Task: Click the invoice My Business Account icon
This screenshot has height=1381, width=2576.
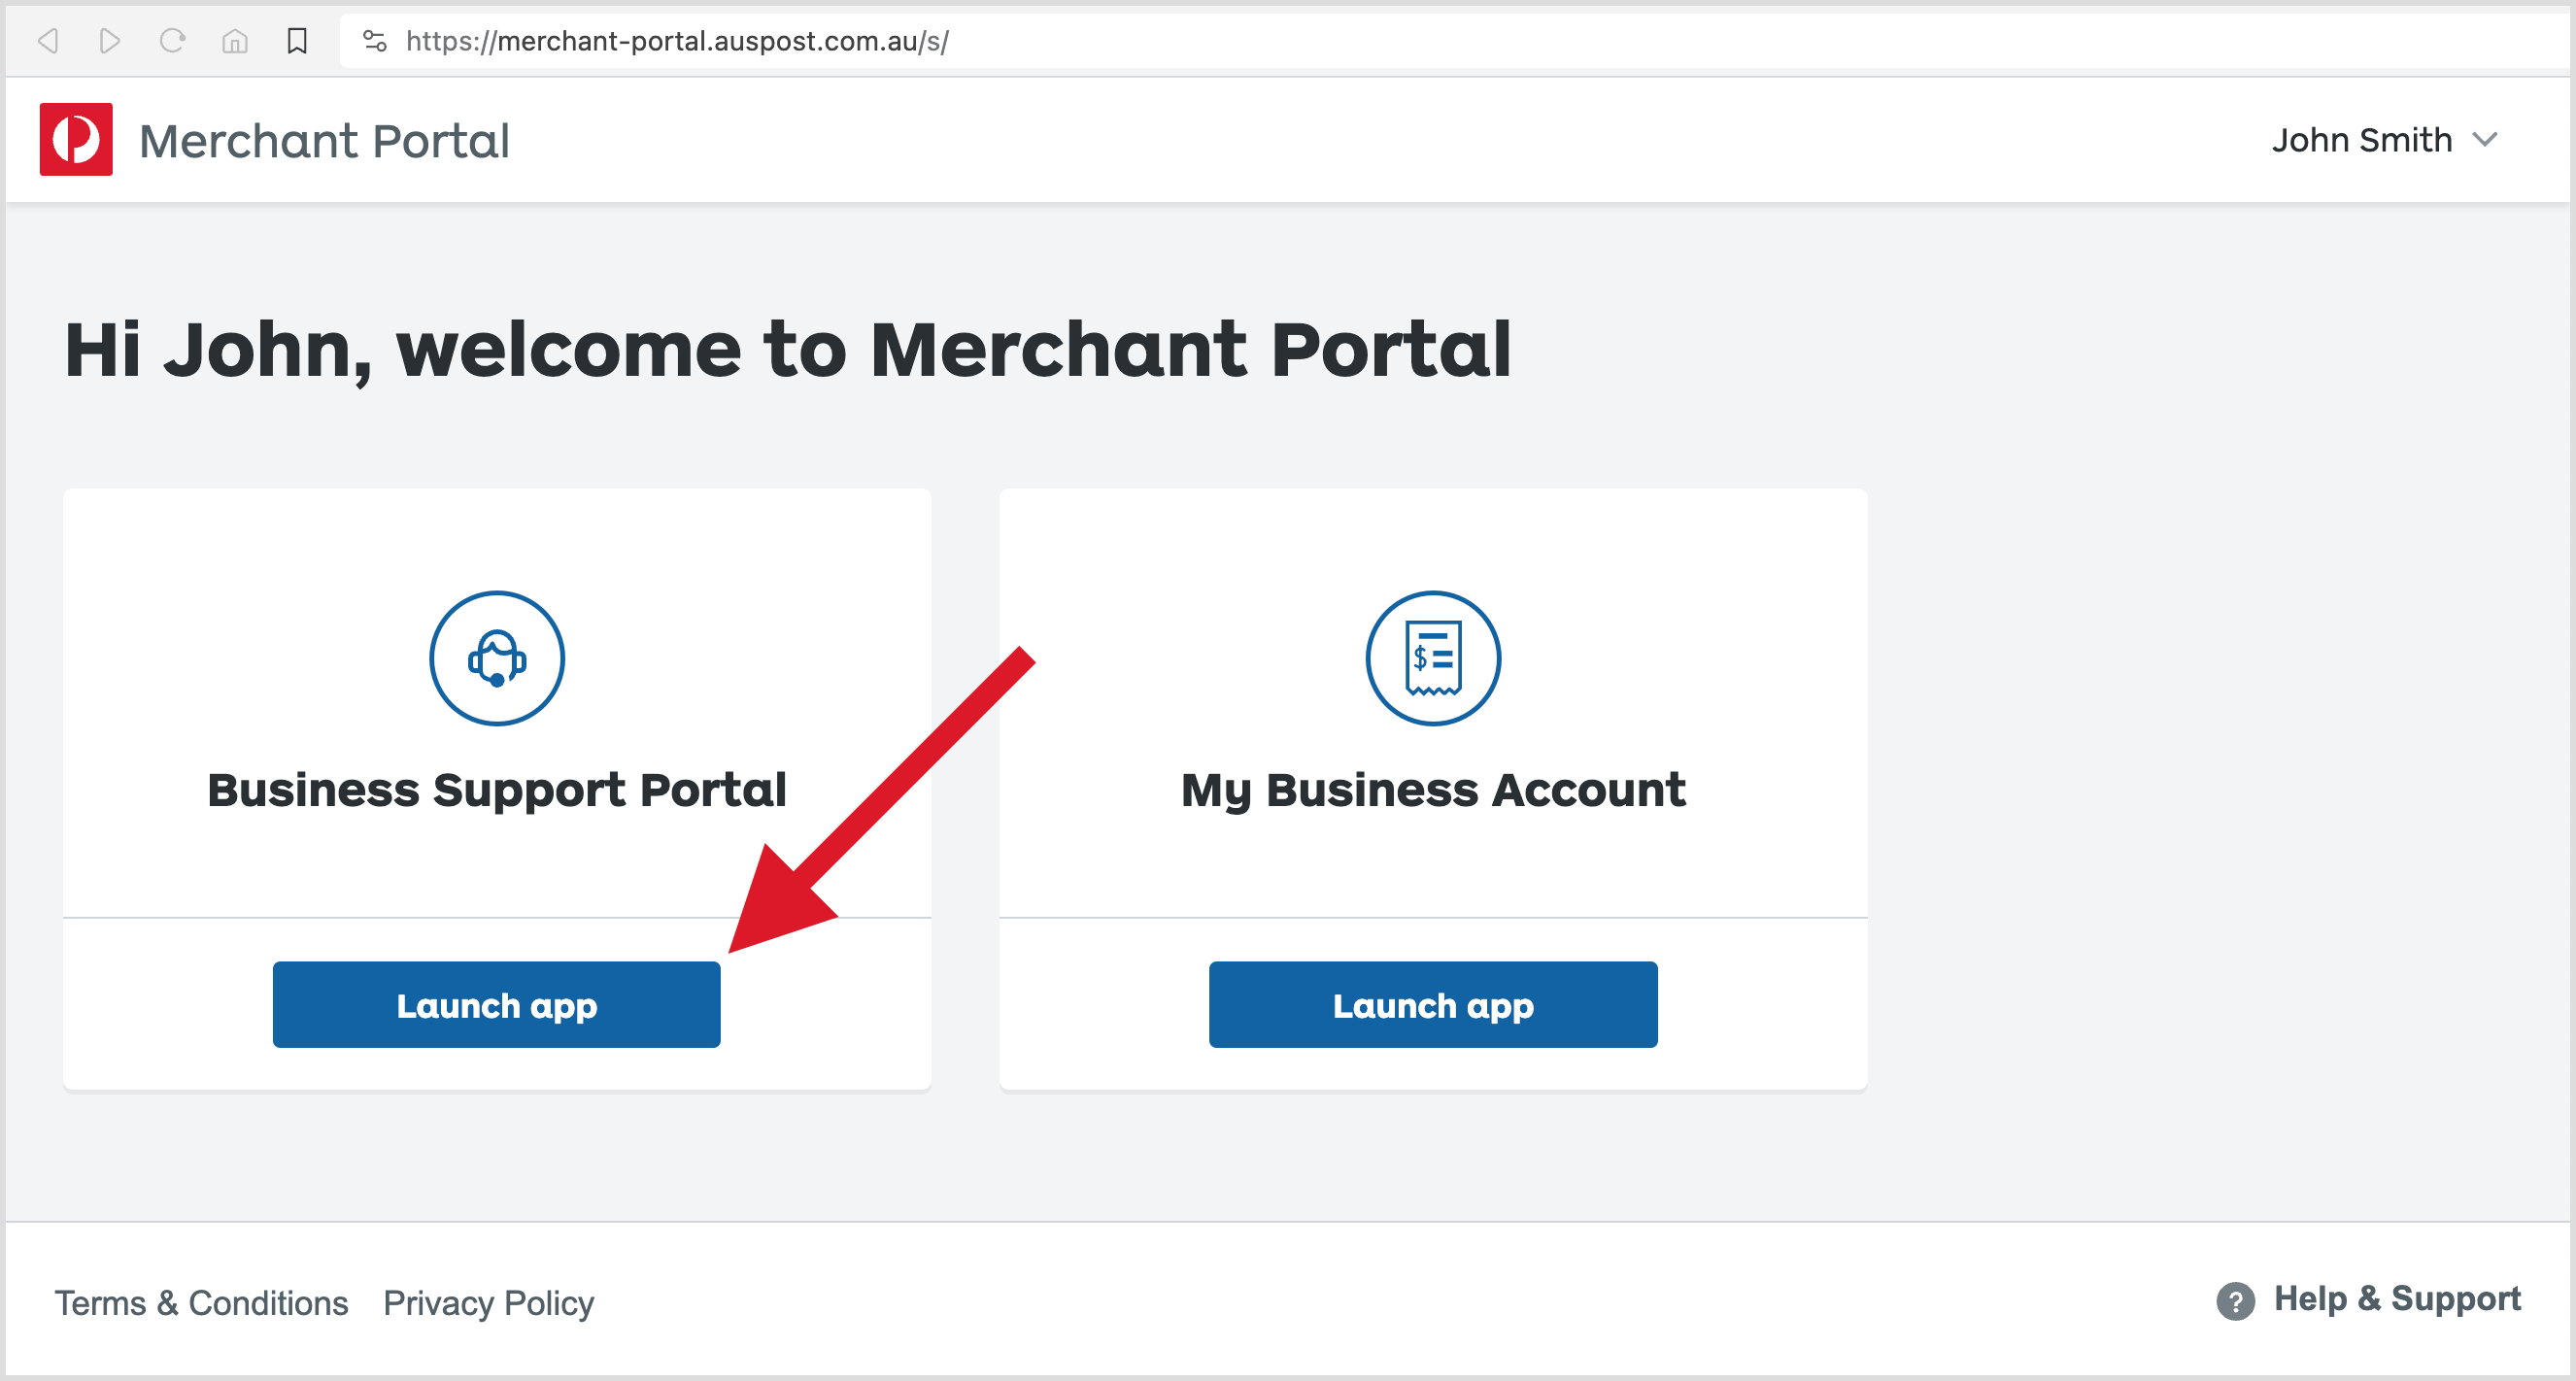Action: click(x=1433, y=658)
